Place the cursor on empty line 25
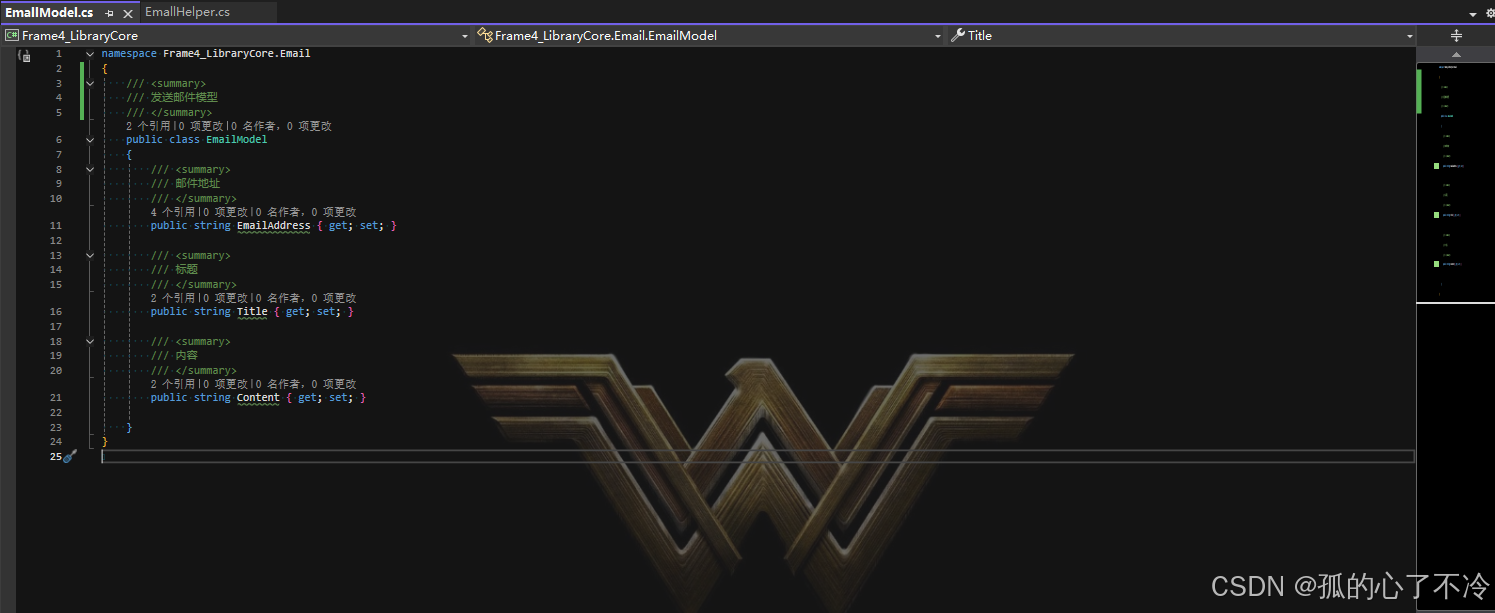The image size is (1495, 613). click(758, 457)
